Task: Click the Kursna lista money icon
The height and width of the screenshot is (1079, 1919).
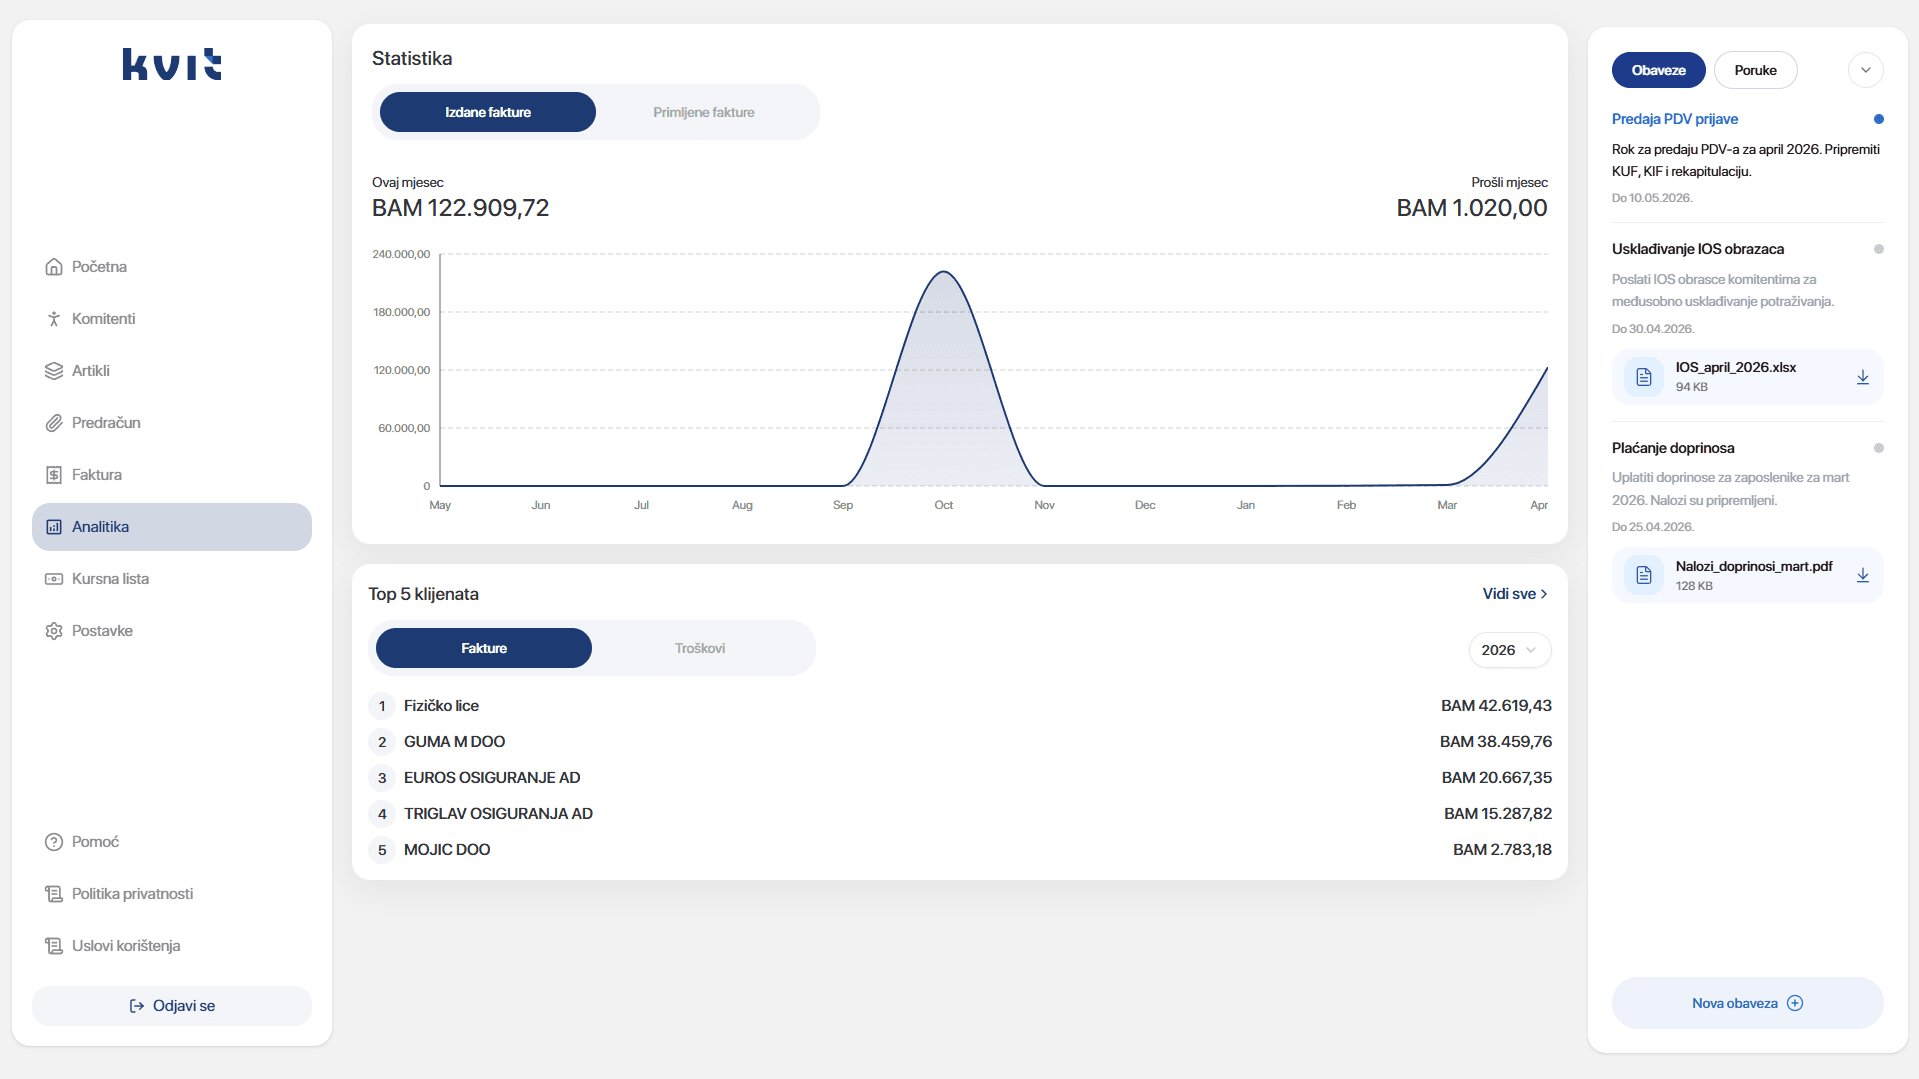Action: point(54,579)
